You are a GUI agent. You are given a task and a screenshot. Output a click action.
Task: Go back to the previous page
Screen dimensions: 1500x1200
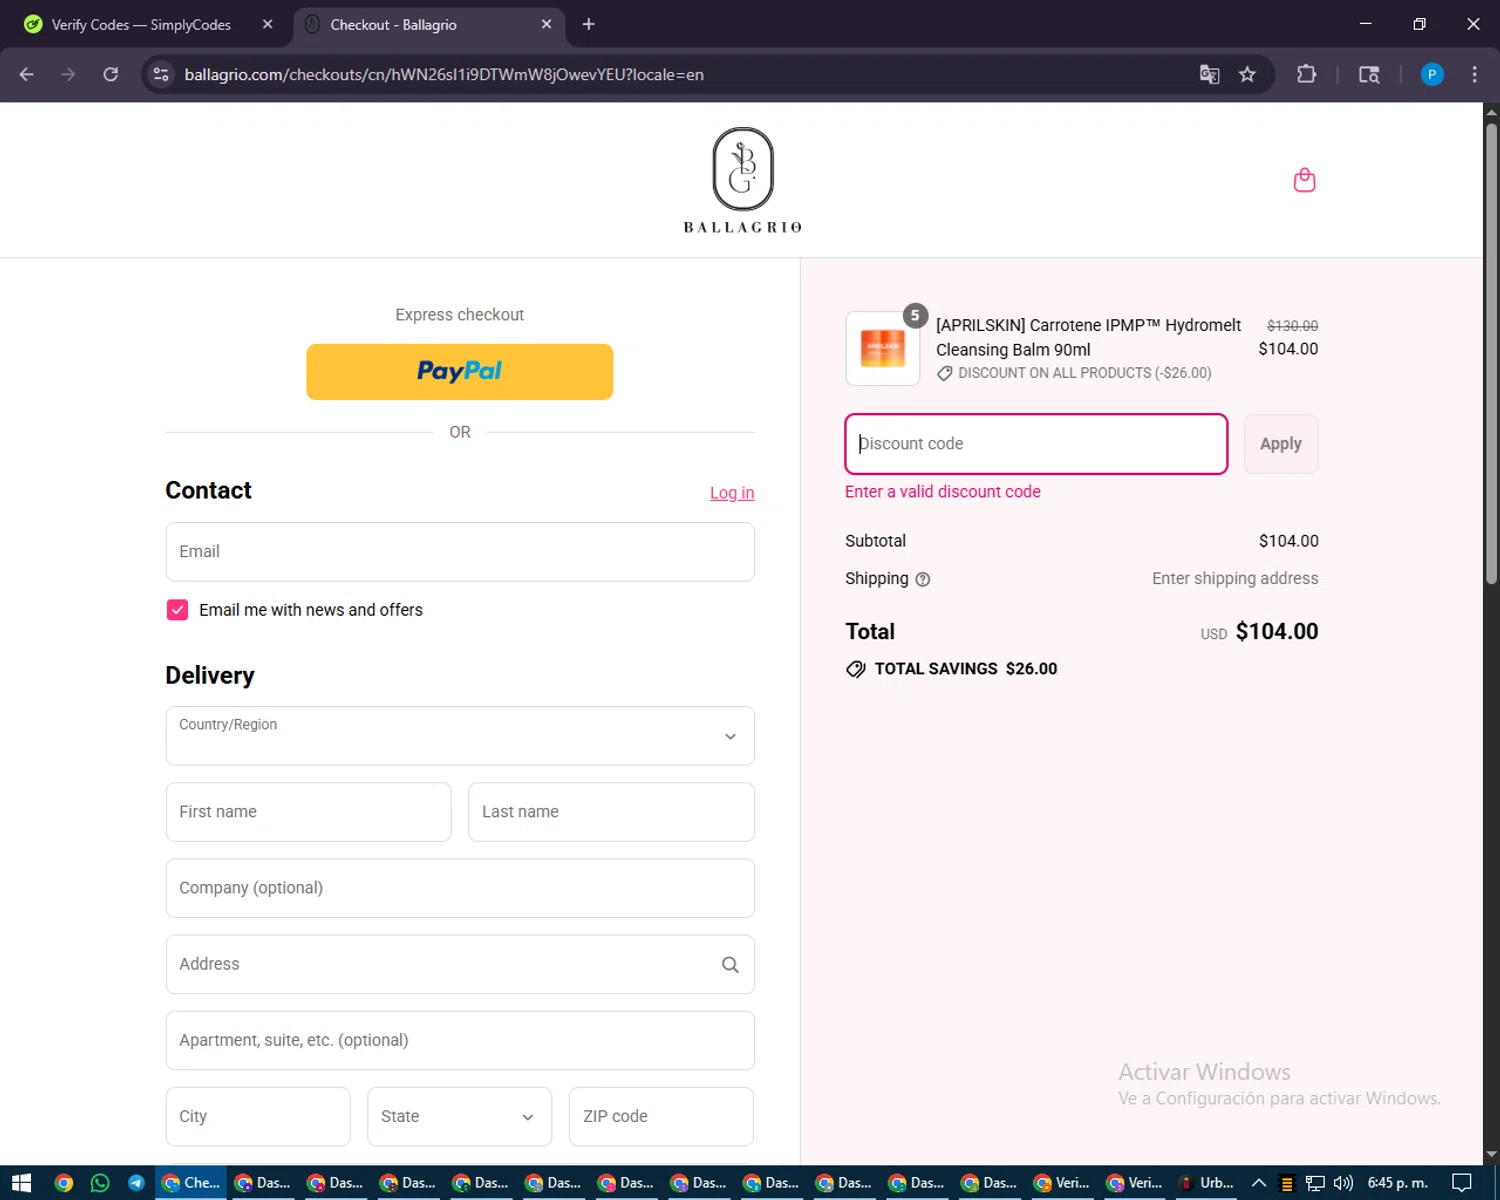[27, 74]
